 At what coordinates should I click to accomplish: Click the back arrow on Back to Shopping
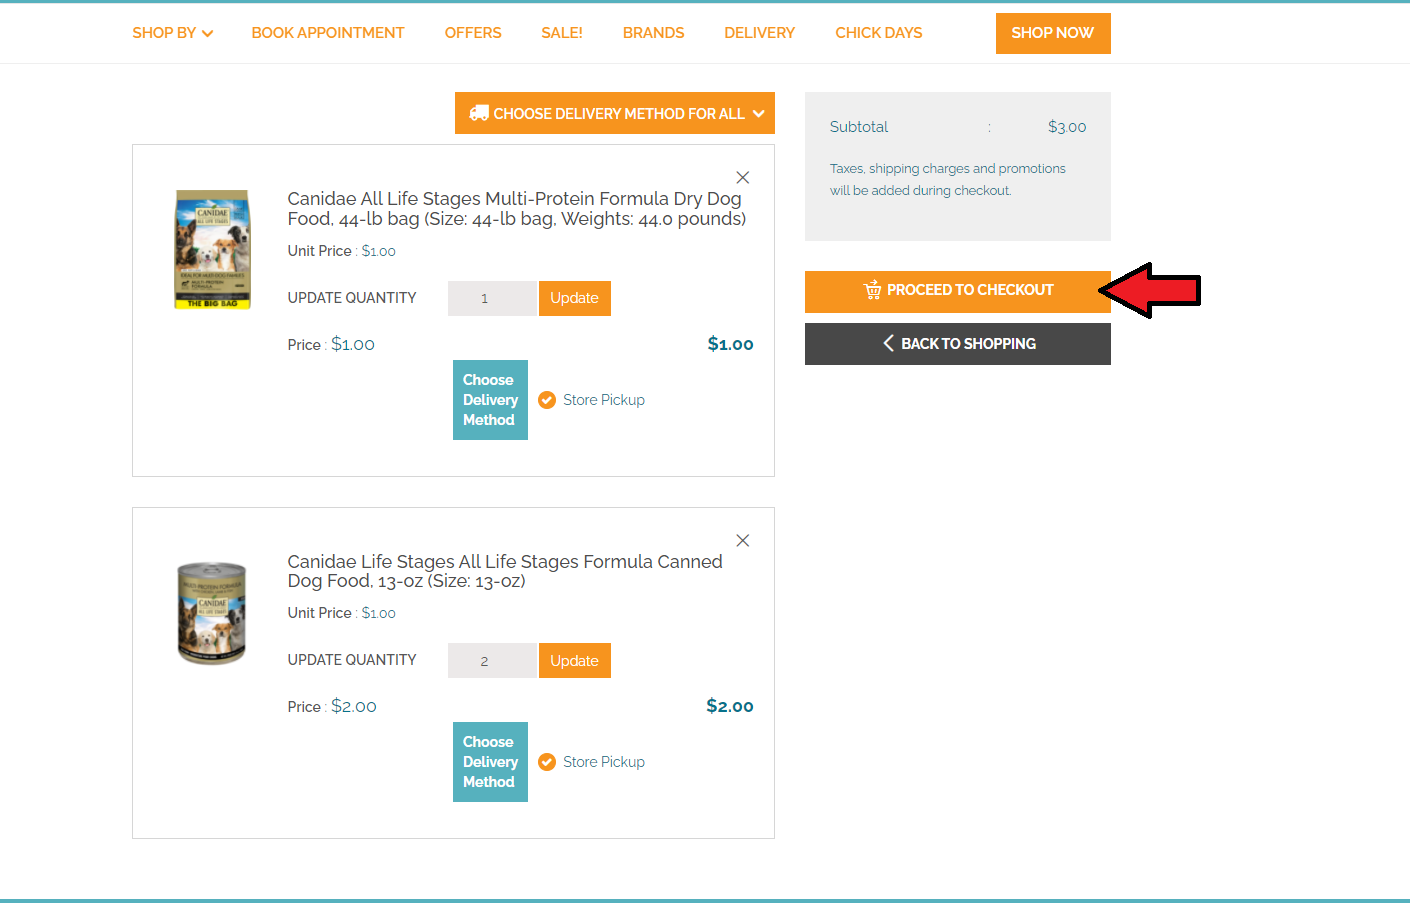tap(888, 344)
